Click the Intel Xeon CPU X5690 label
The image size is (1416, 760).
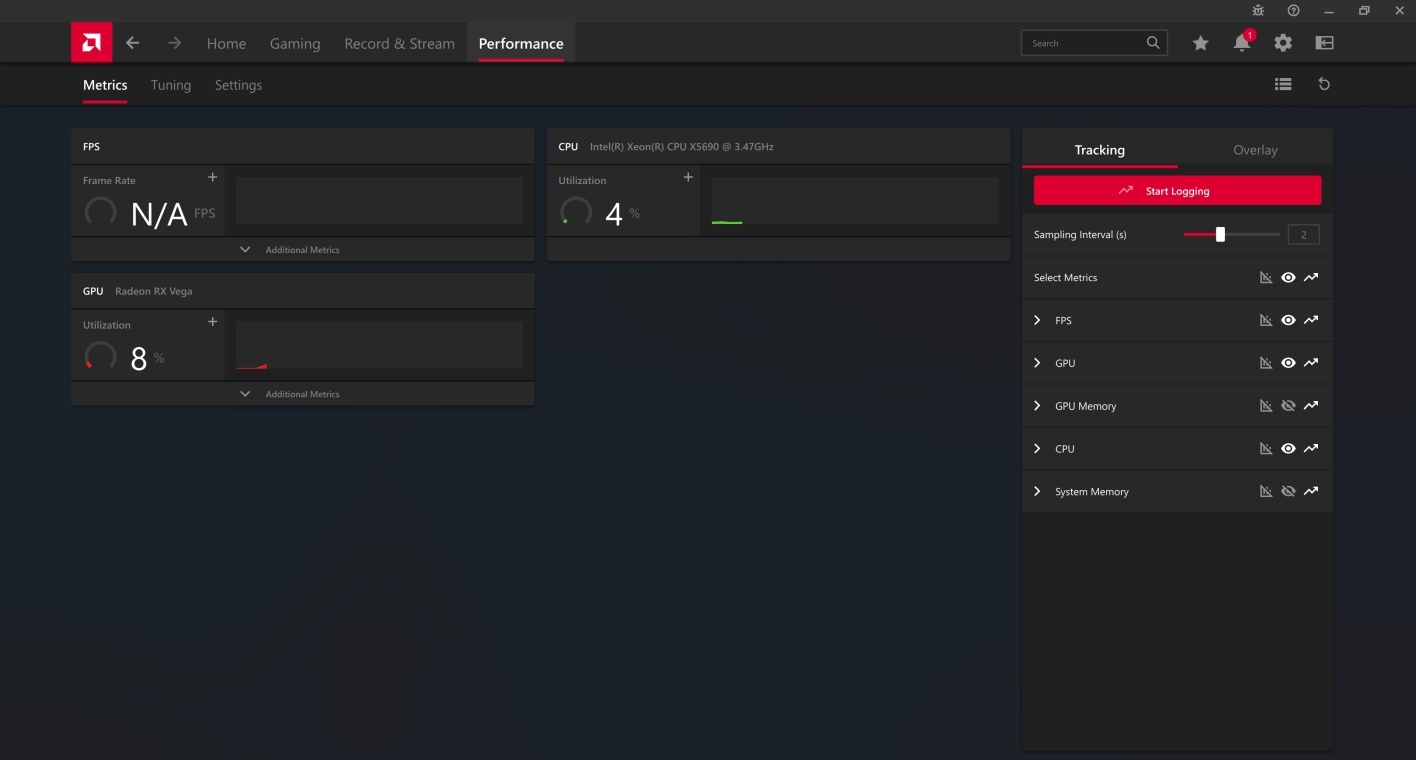tap(682, 146)
